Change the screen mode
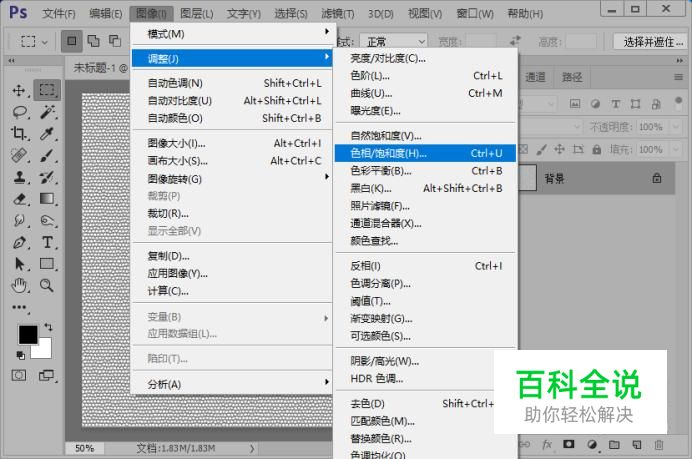 click(46, 376)
